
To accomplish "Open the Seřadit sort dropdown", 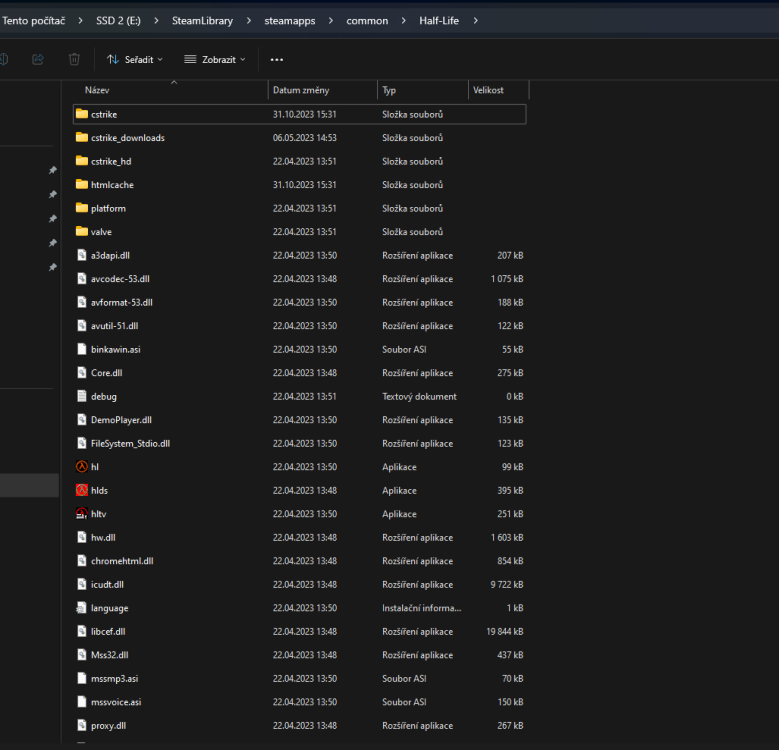I will click(135, 60).
